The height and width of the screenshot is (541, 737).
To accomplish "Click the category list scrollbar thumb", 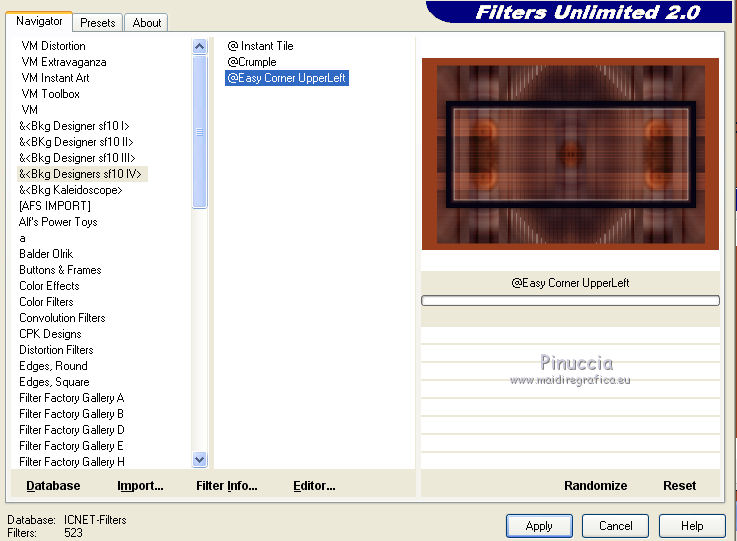I will (199, 132).
